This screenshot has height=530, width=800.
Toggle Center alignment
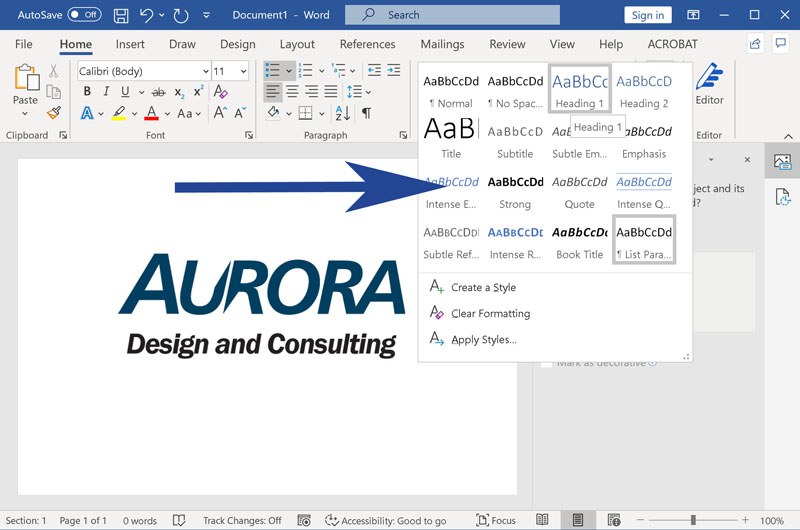(x=292, y=92)
